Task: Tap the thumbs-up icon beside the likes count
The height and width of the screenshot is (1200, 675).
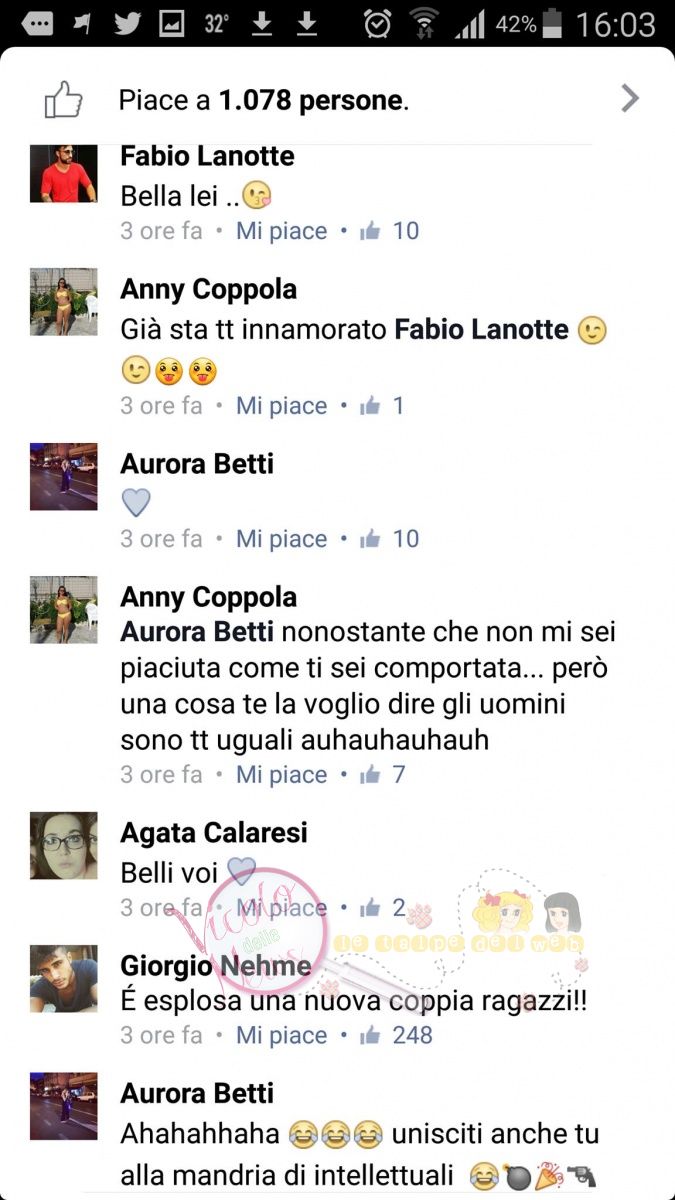Action: click(63, 101)
